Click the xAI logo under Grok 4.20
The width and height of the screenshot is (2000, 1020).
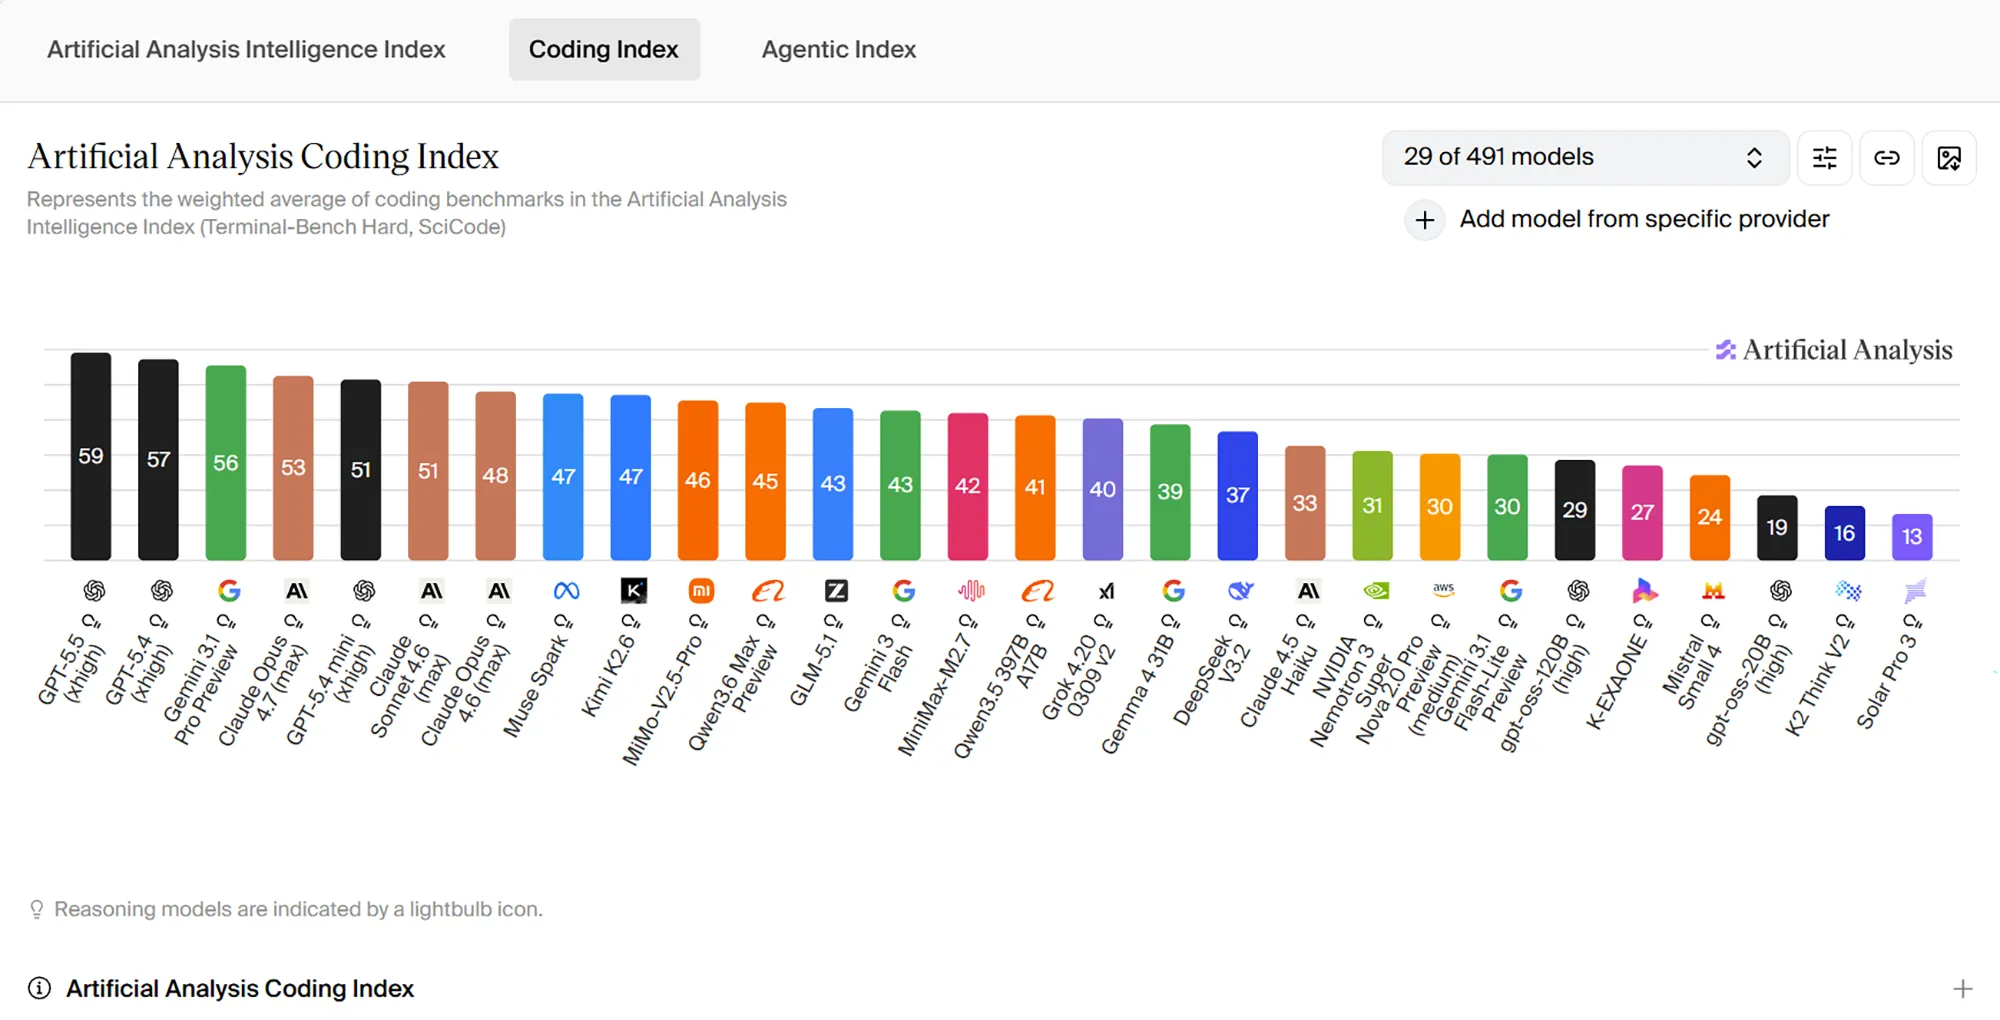1106,591
